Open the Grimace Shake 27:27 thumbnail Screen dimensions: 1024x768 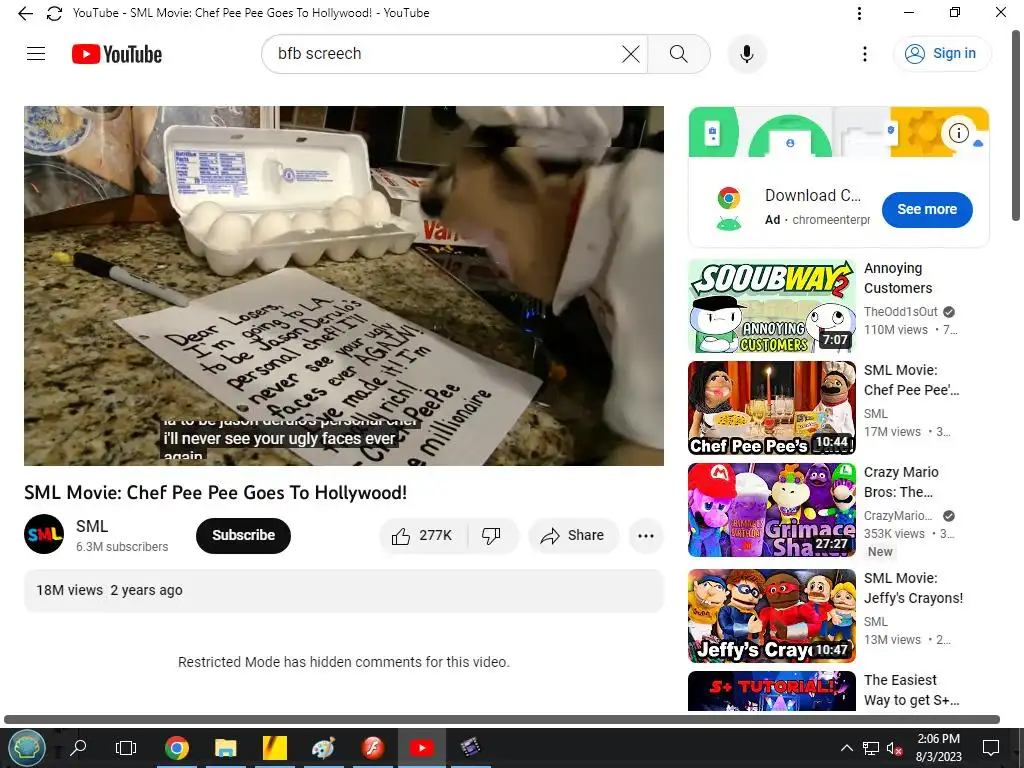tap(772, 510)
